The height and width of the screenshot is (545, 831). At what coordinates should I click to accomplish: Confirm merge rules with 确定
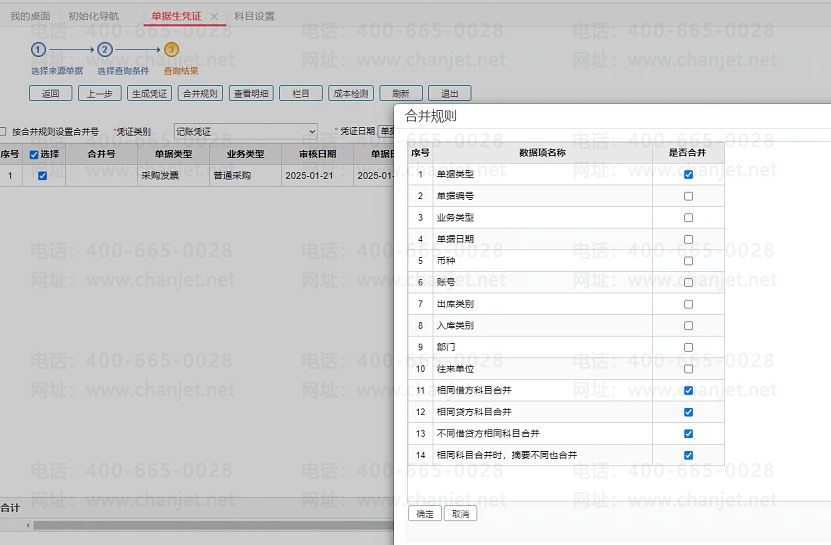point(425,514)
